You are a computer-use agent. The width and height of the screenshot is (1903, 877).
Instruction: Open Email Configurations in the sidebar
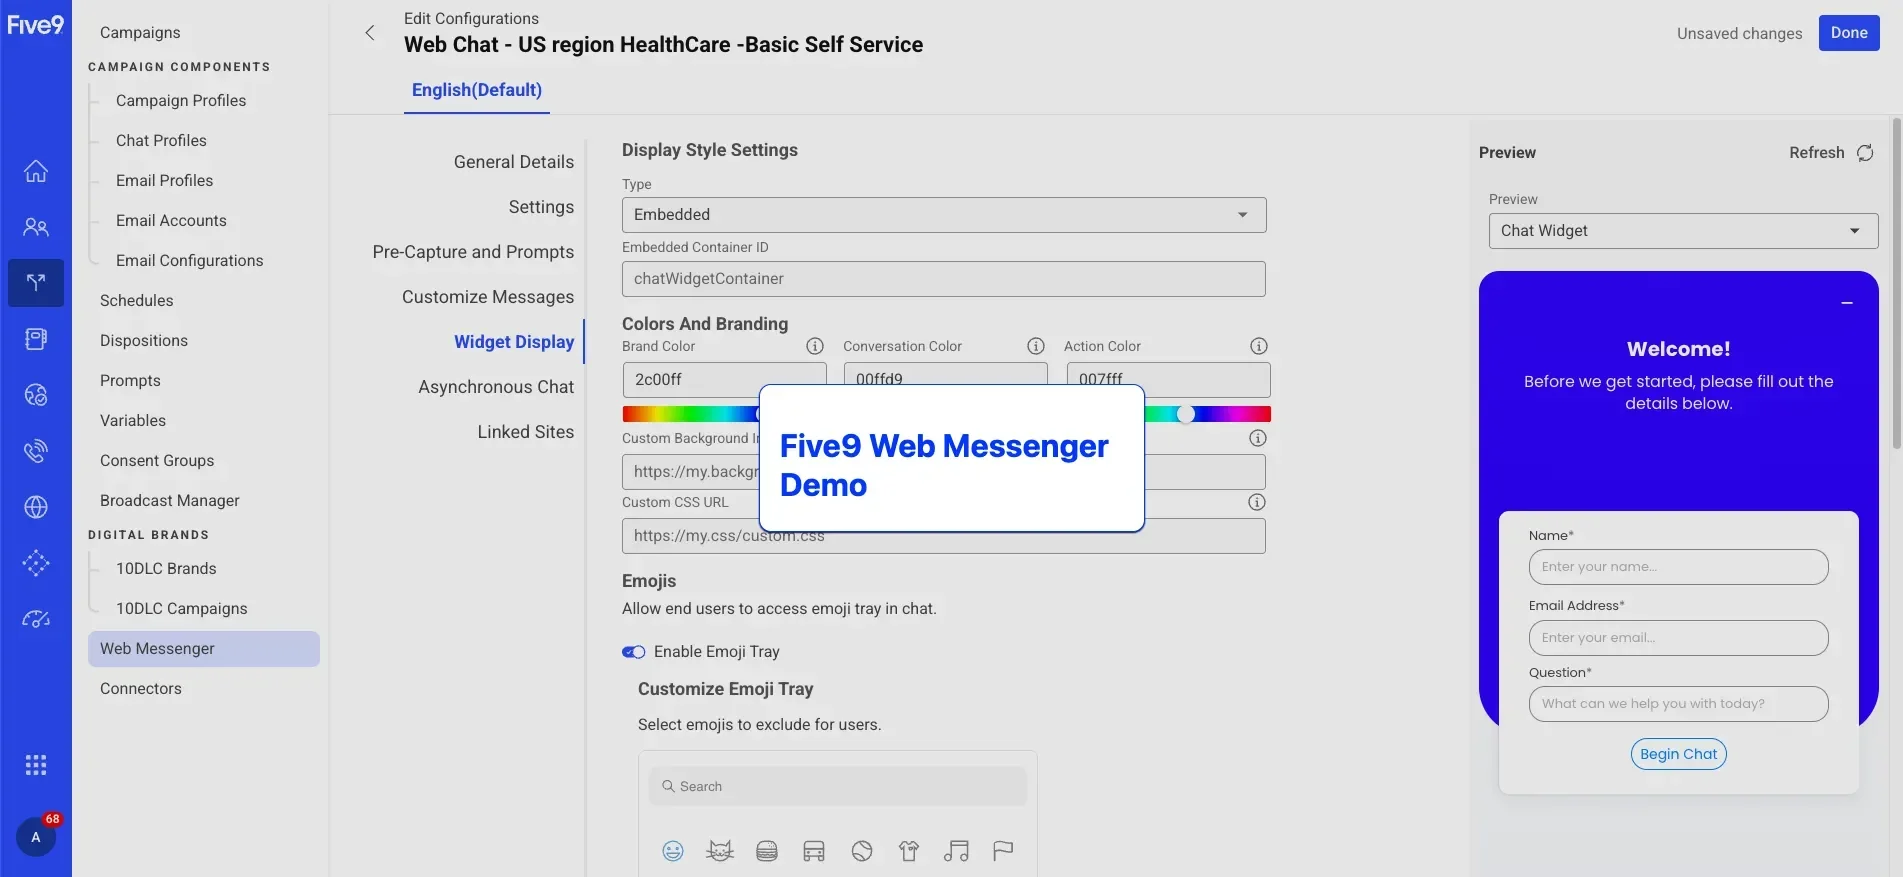coord(189,261)
